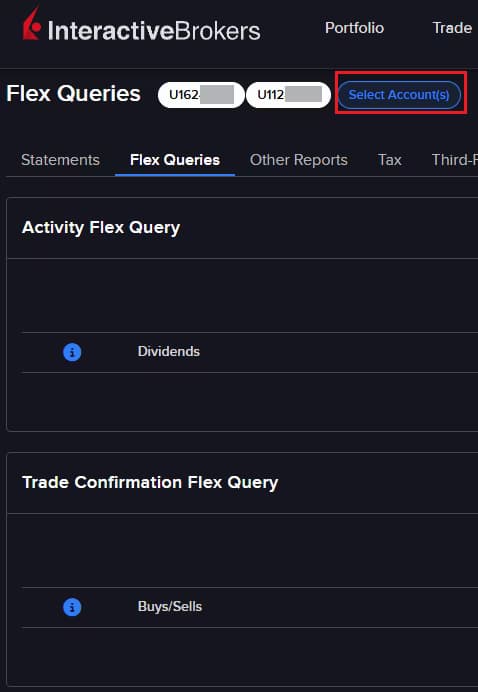478x692 pixels.
Task: Open info icon beside Buys/Sells query
Action: click(x=72, y=607)
